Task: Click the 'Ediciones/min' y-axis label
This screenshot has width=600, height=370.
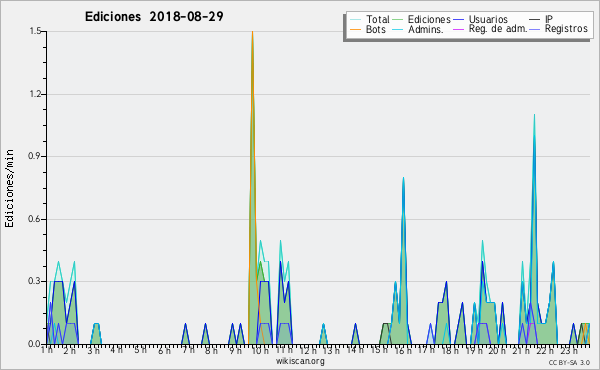Action: coord(9,188)
